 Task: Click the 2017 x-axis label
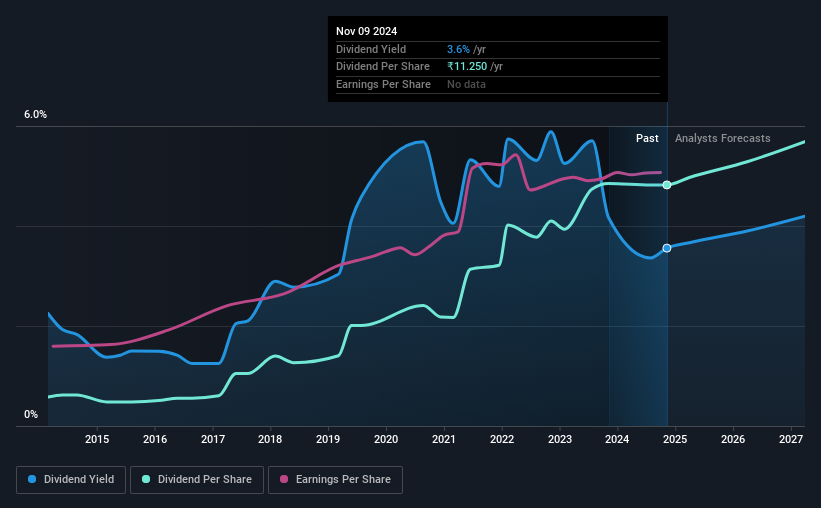tap(213, 439)
